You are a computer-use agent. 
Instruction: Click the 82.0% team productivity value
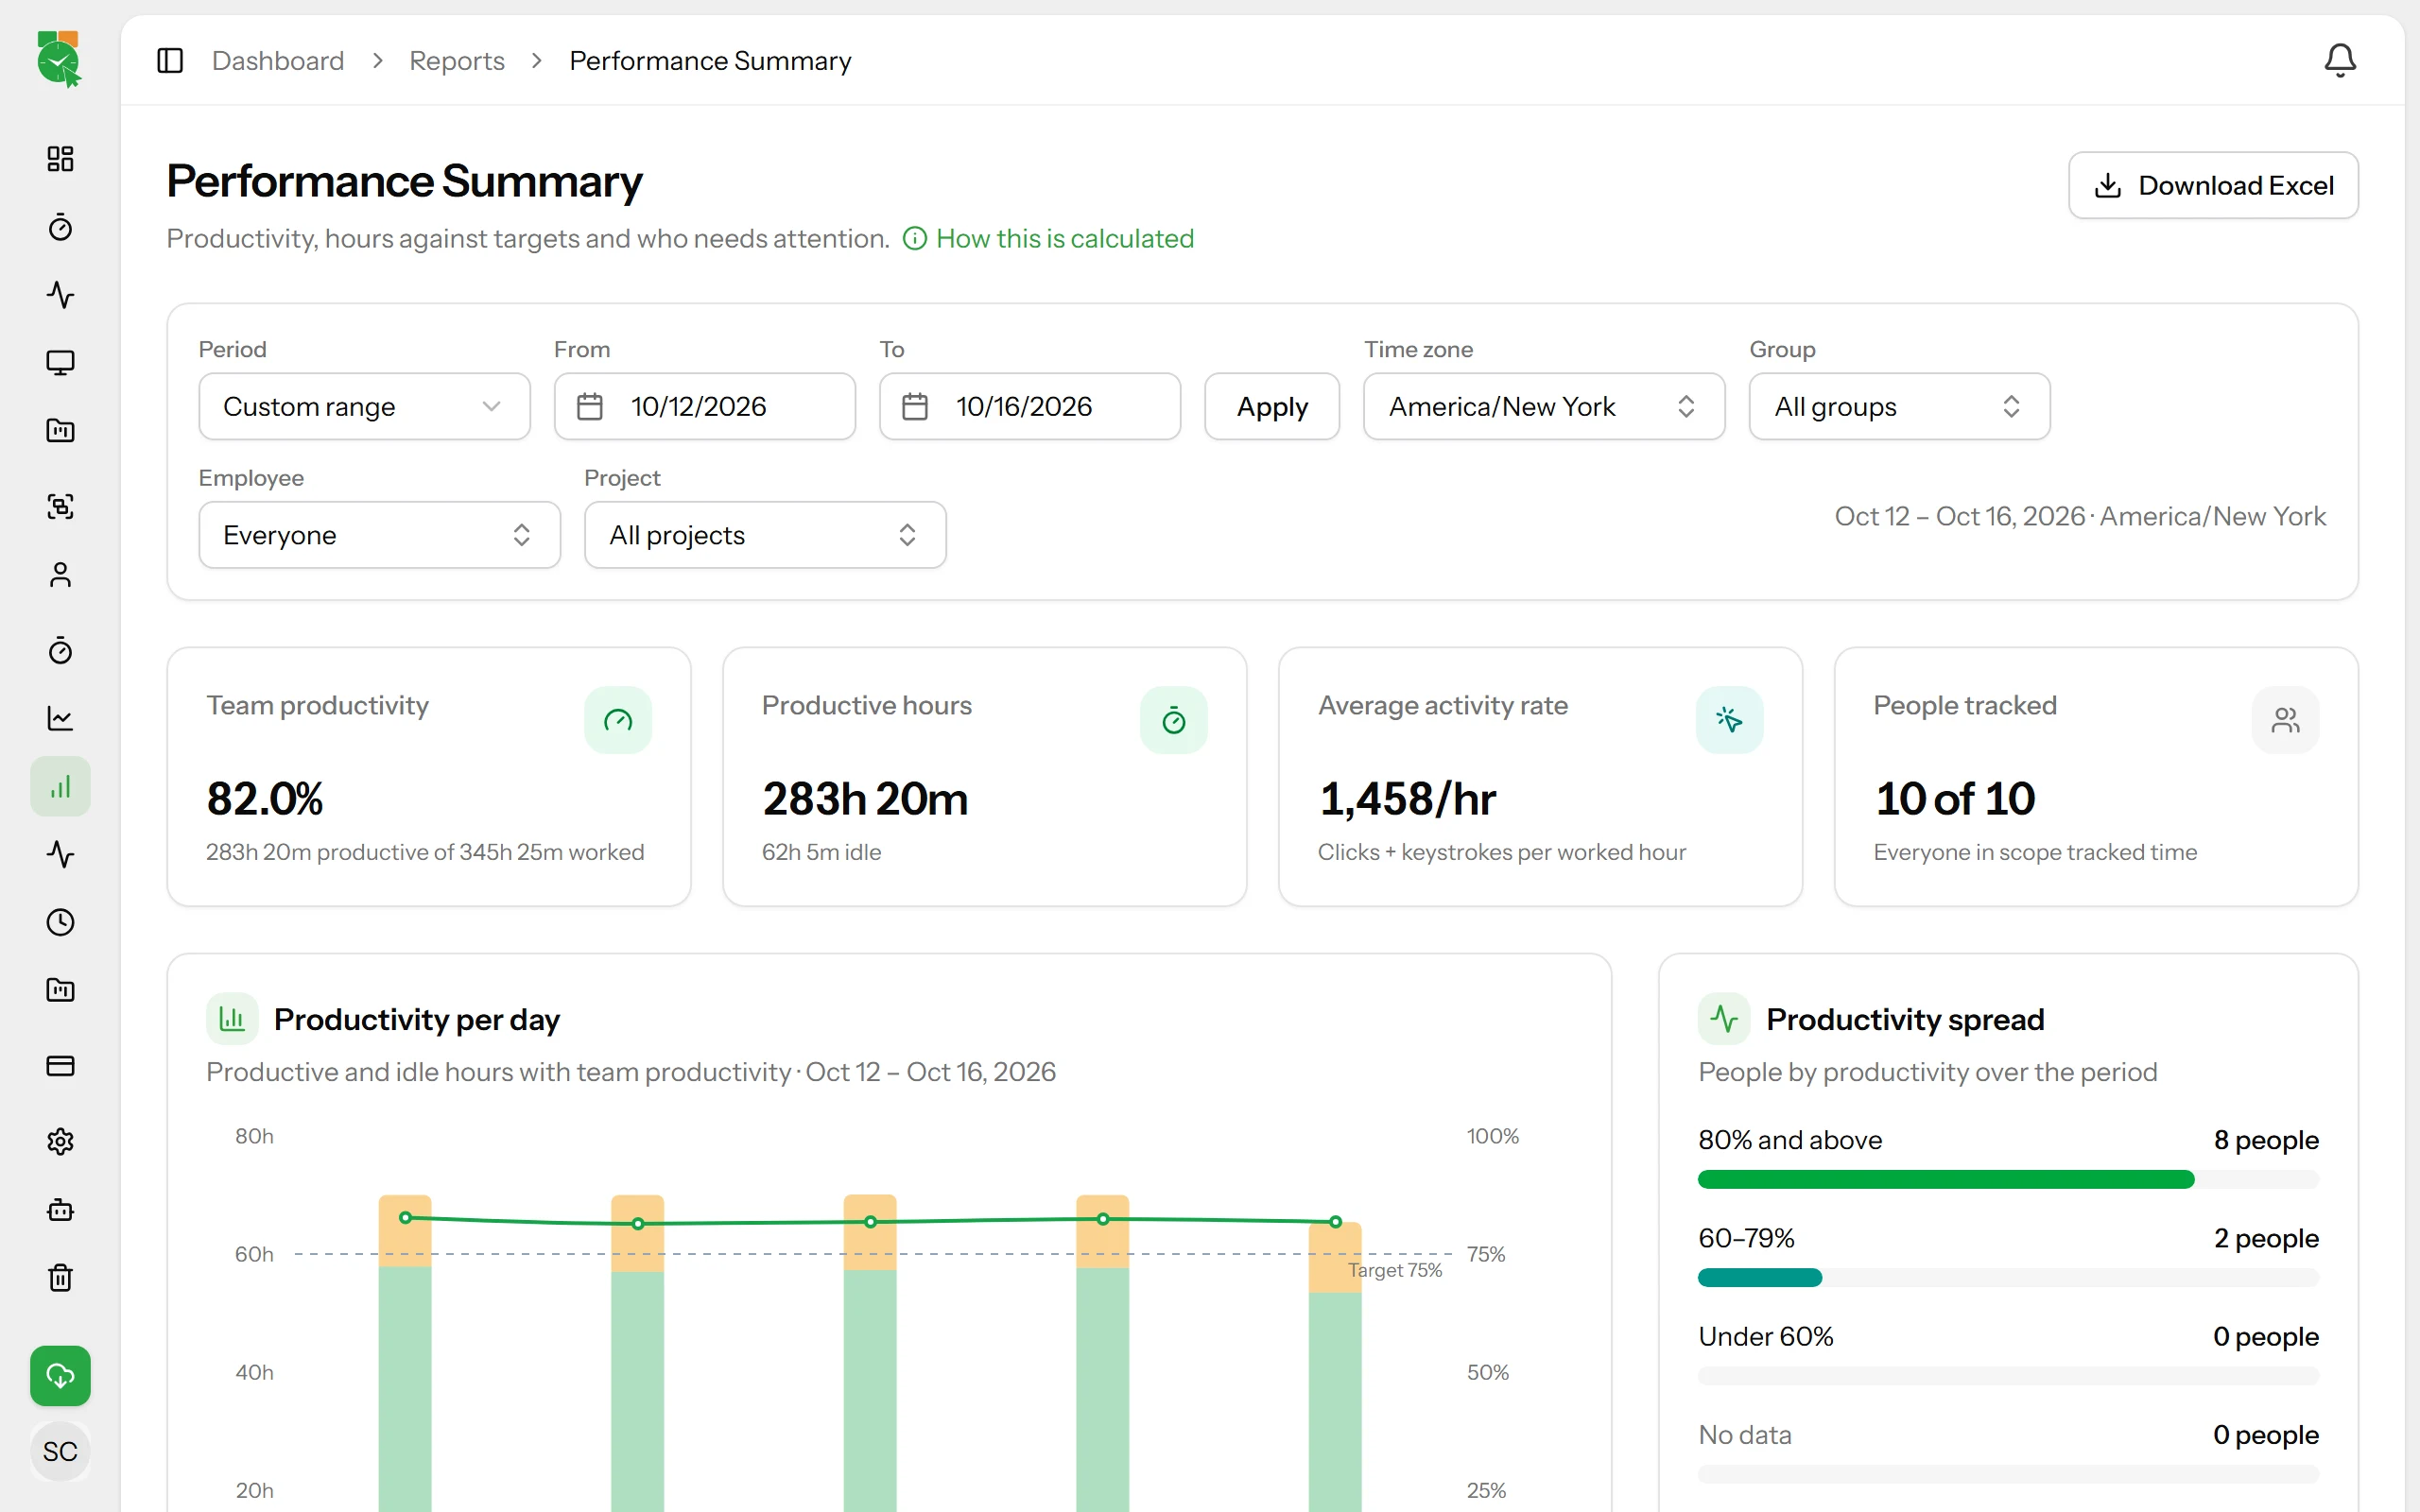(x=265, y=799)
